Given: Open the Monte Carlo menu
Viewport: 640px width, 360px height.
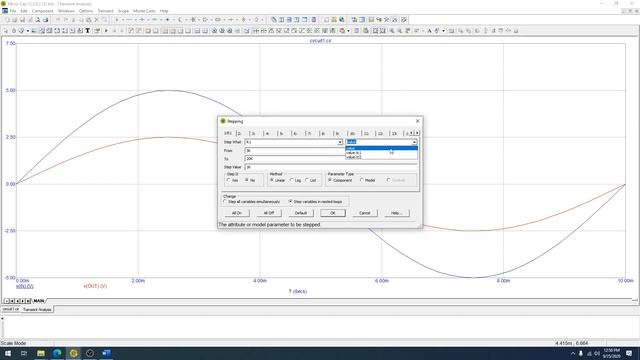Looking at the screenshot, I should 144,11.
